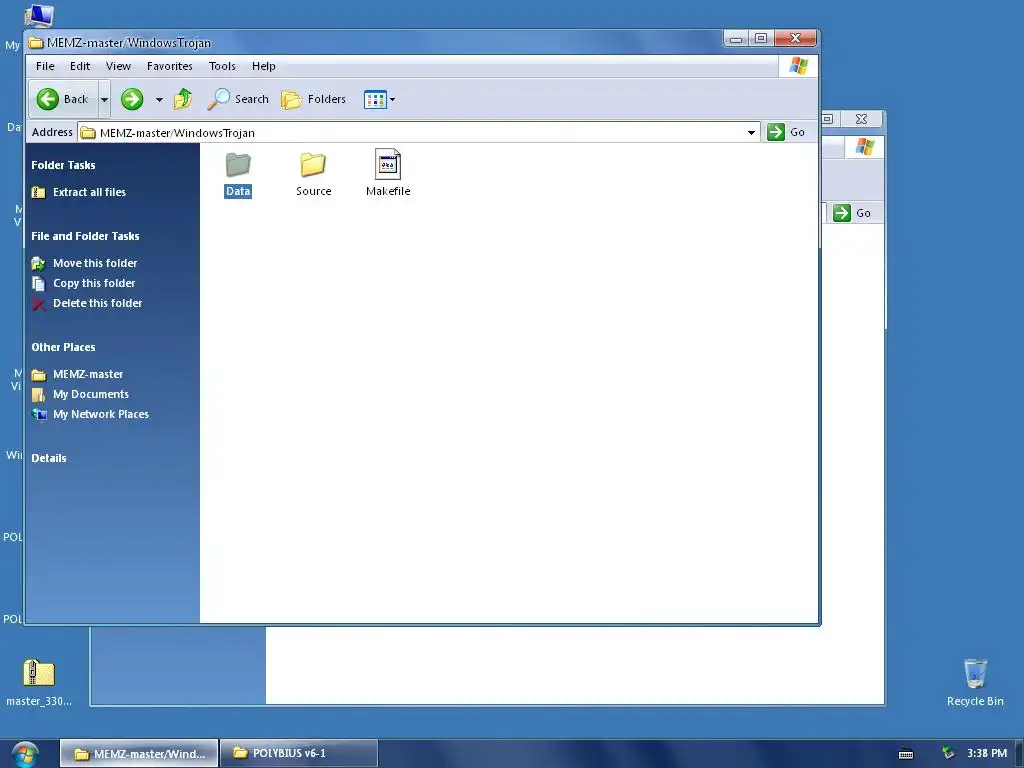Open the Search pane with the magnifier
1024x768 pixels.
[x=238, y=99]
